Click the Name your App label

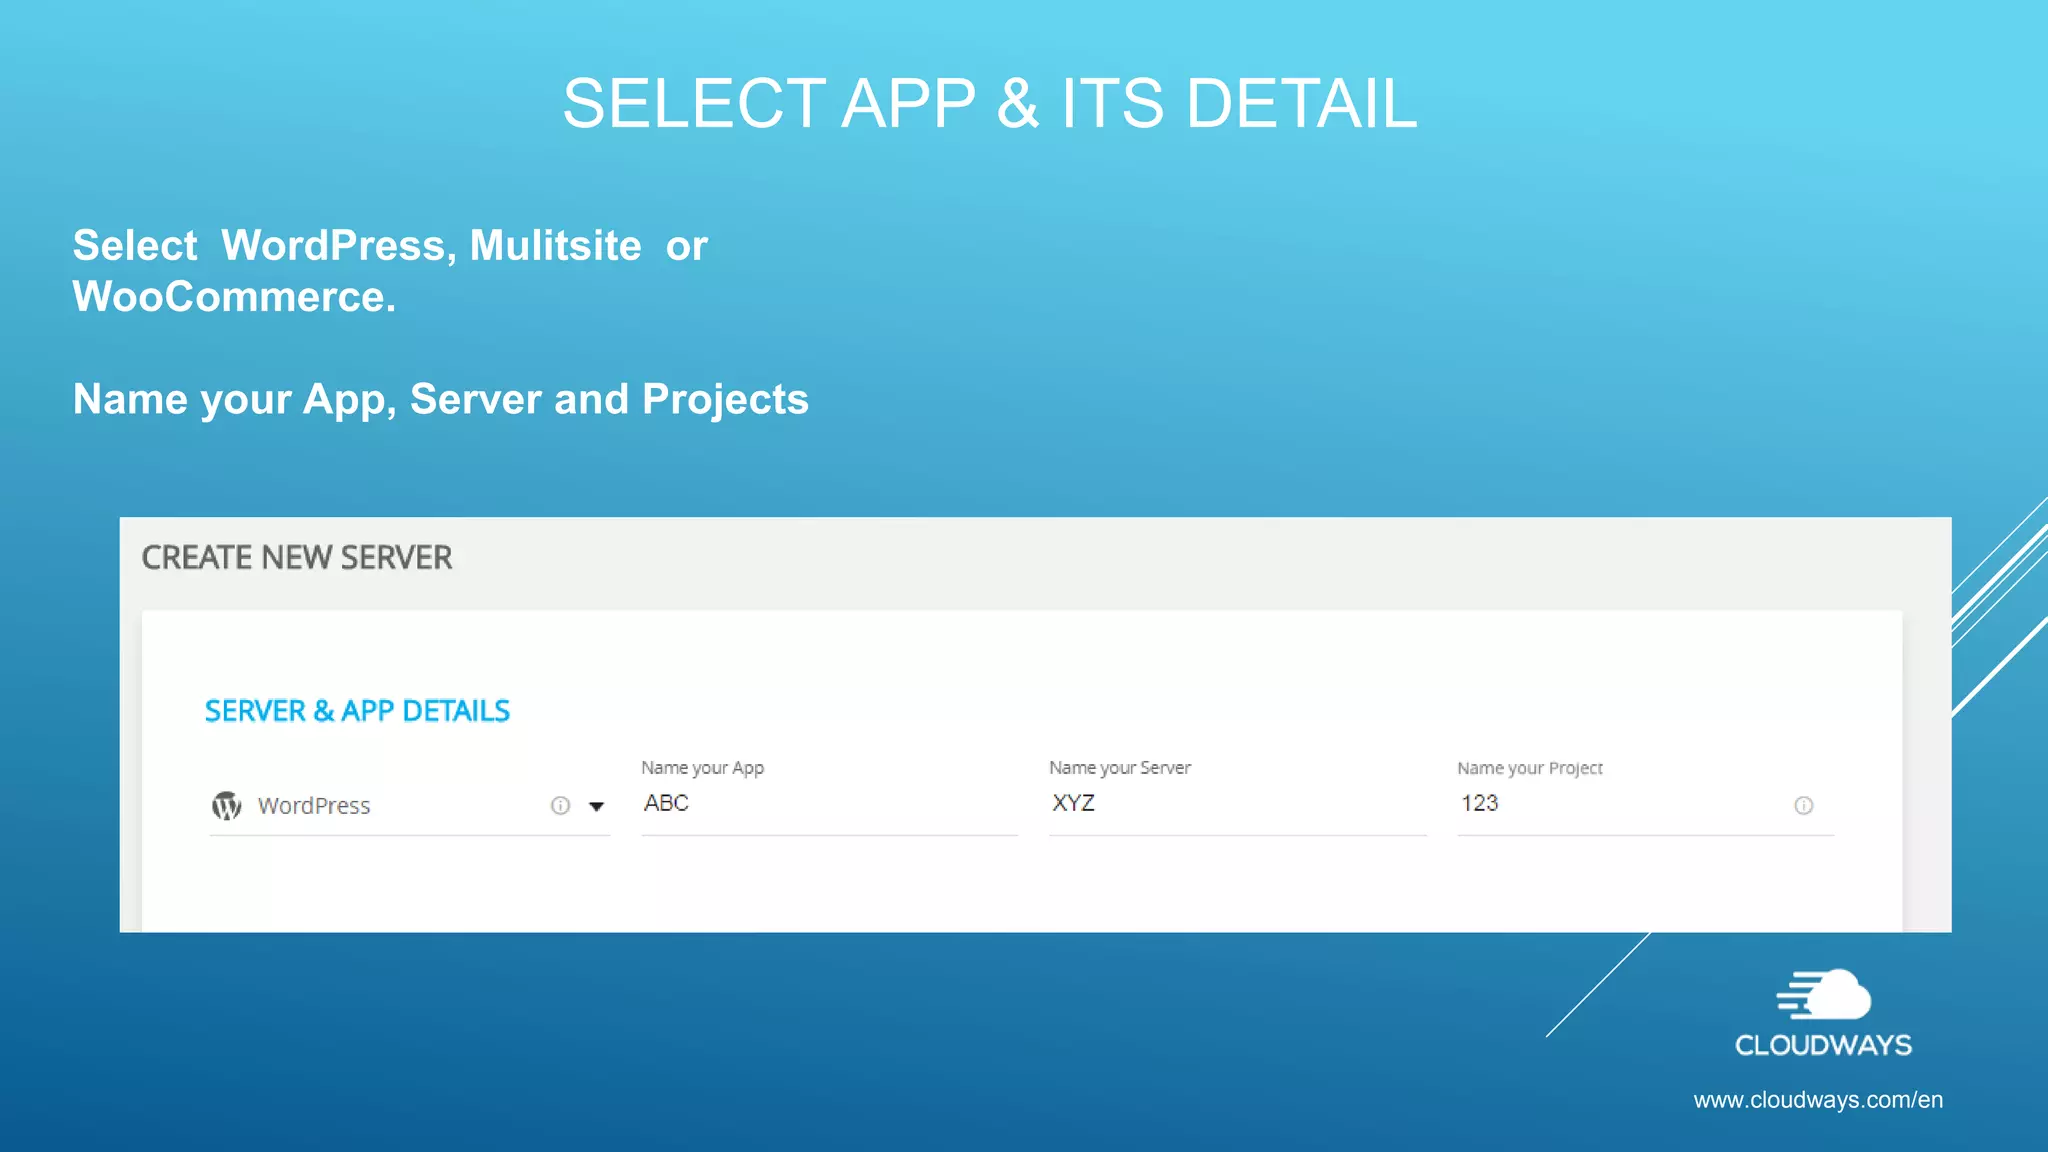pos(702,768)
